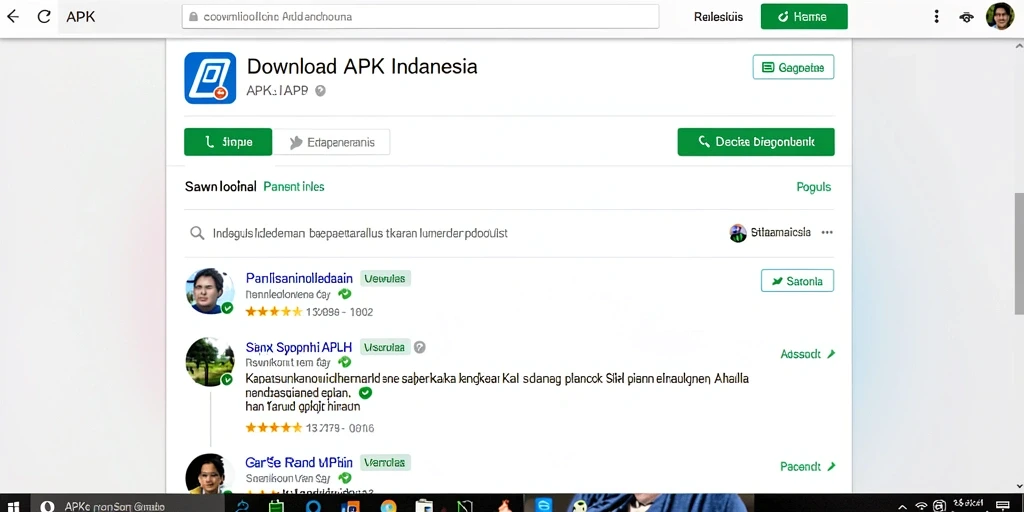Open the more options dots beside Sitaamaicsla
Screen dimensions: 1024x512
click(x=827, y=232)
